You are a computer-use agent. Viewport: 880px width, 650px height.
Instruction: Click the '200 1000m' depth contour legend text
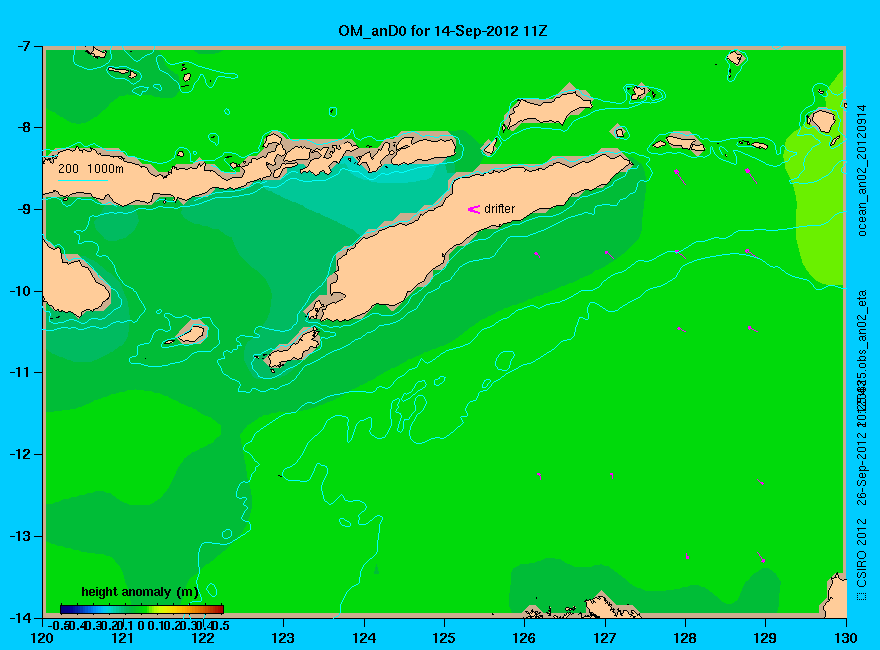(x=91, y=168)
